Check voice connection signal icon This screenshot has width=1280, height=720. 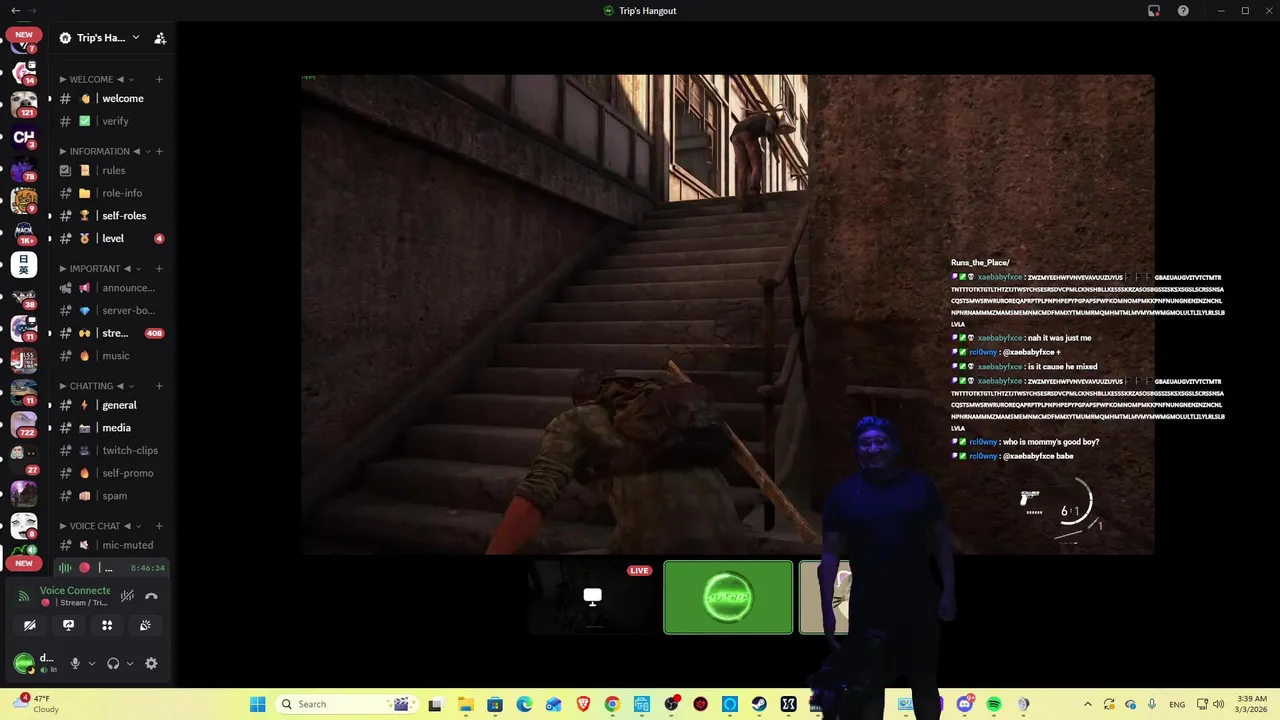click(24, 596)
